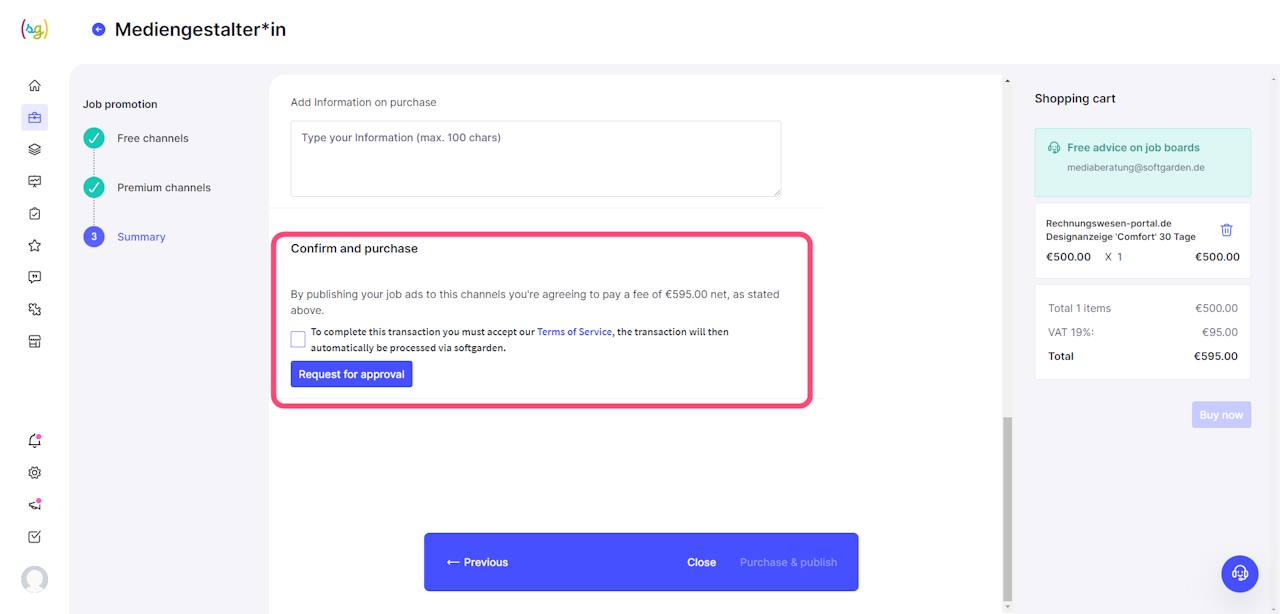This screenshot has width=1280, height=614.
Task: Open the settings gear icon
Action: (x=35, y=473)
